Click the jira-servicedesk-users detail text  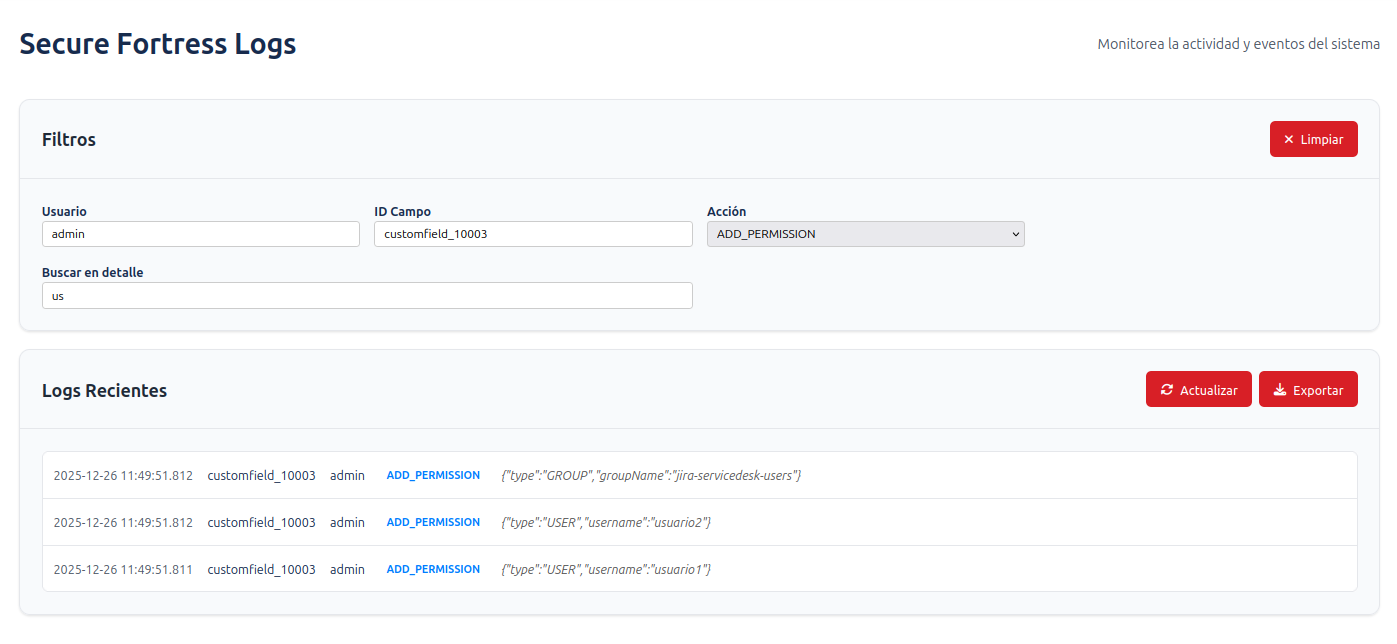point(651,475)
